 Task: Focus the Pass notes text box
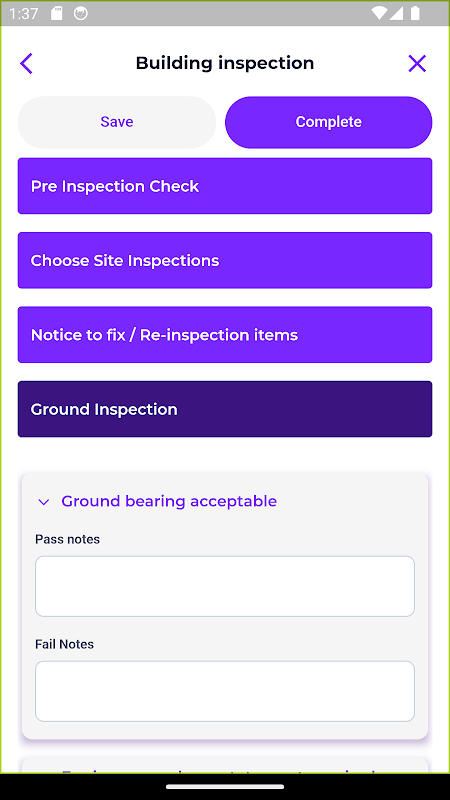225,586
